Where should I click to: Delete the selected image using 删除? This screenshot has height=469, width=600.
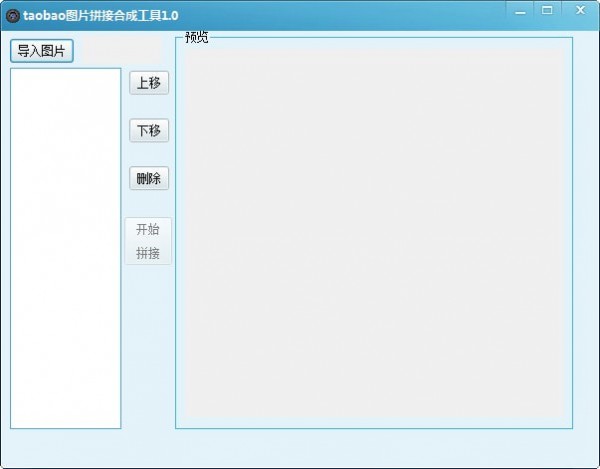tap(149, 179)
